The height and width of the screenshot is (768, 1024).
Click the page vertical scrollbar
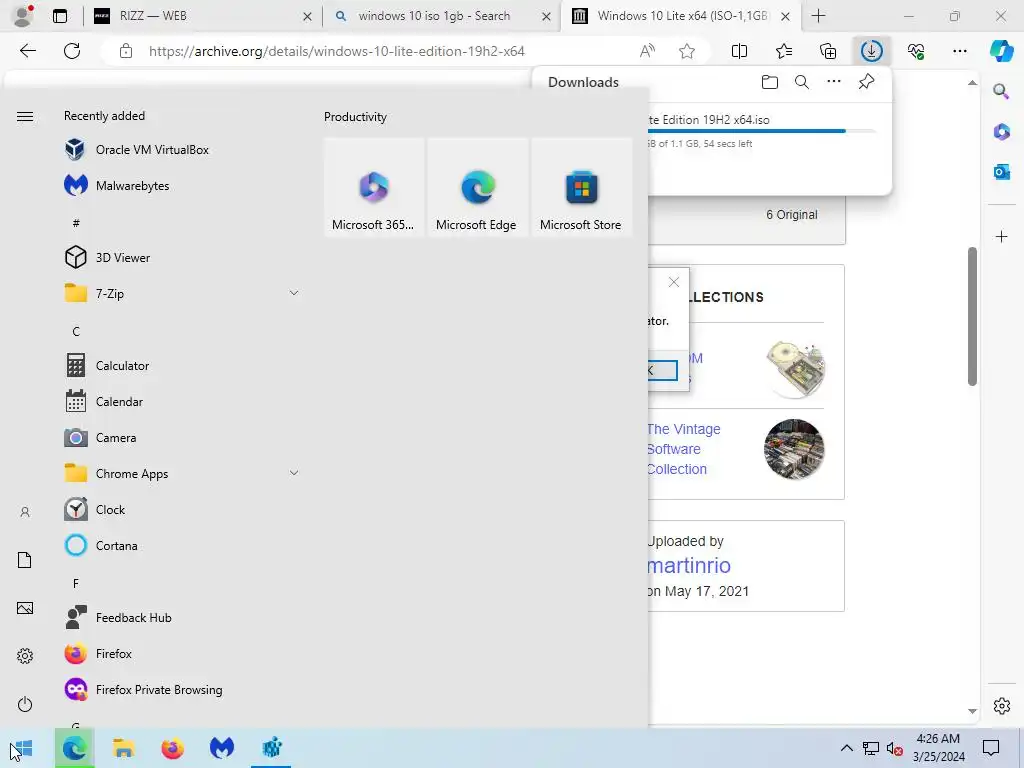[x=972, y=317]
